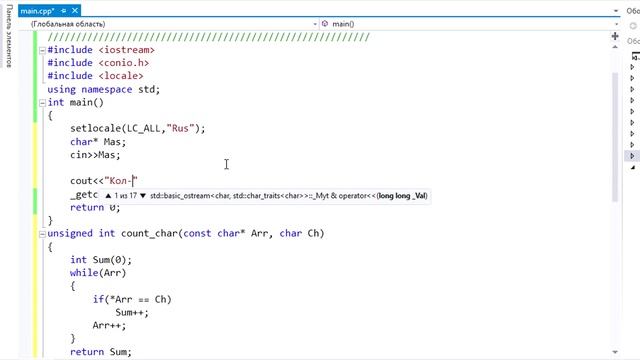Click the return 0; line
Image resolution: width=640 pixels, height=360 pixels.
coord(95,207)
